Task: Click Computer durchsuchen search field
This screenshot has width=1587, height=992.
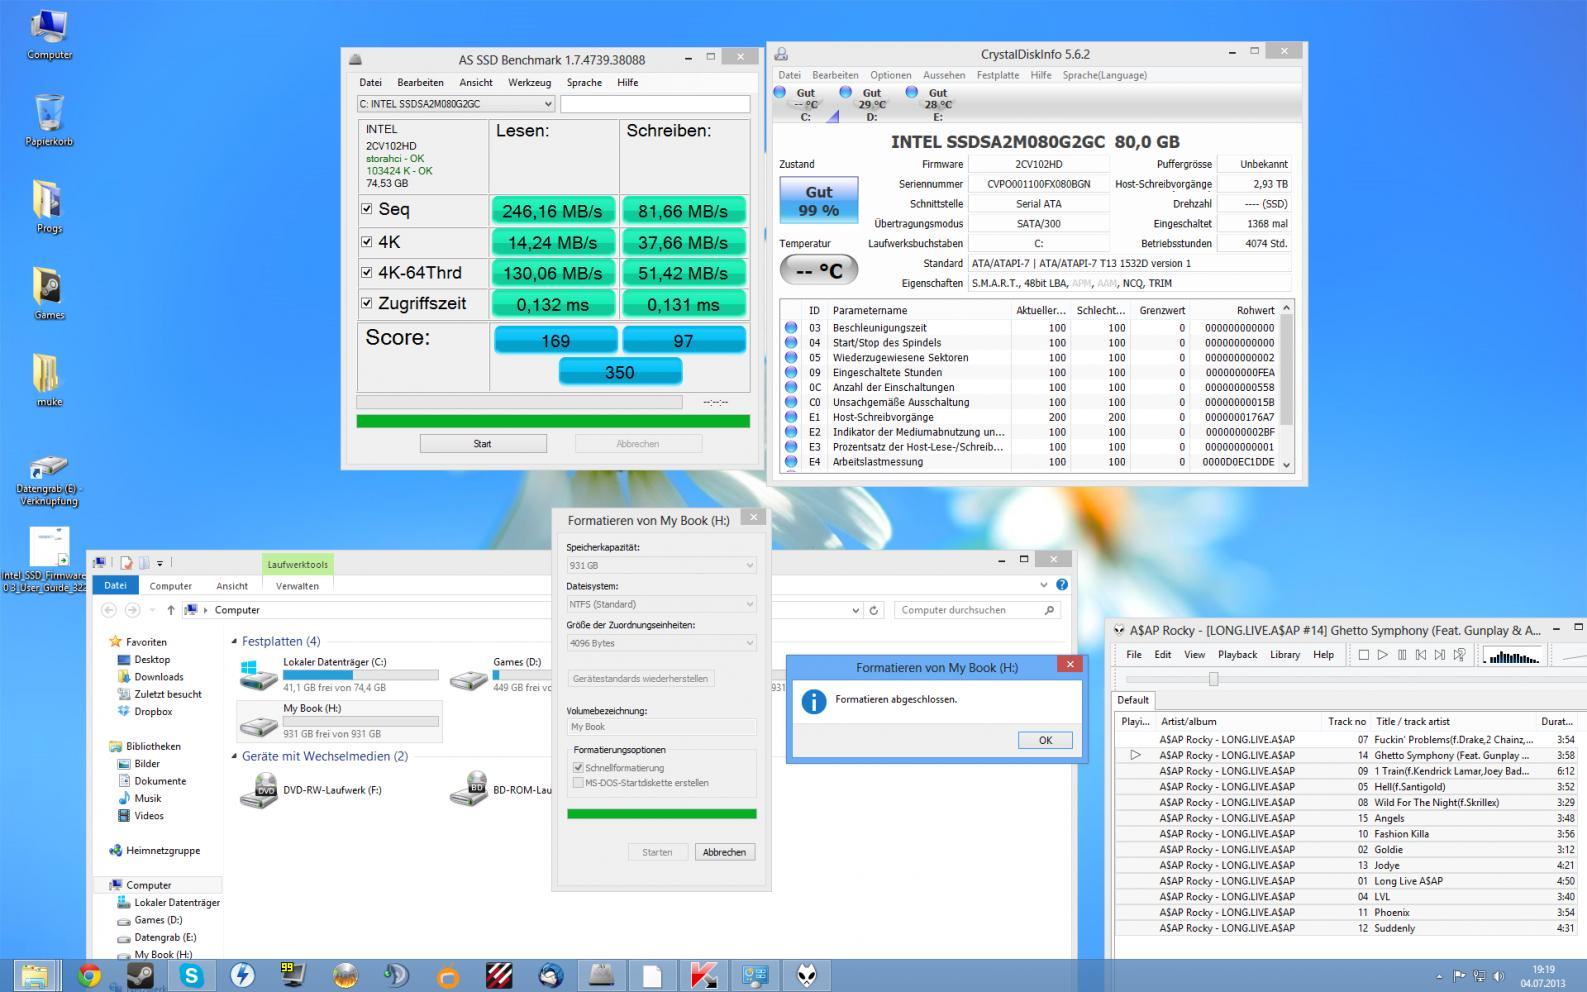Action: pyautogui.click(x=977, y=610)
